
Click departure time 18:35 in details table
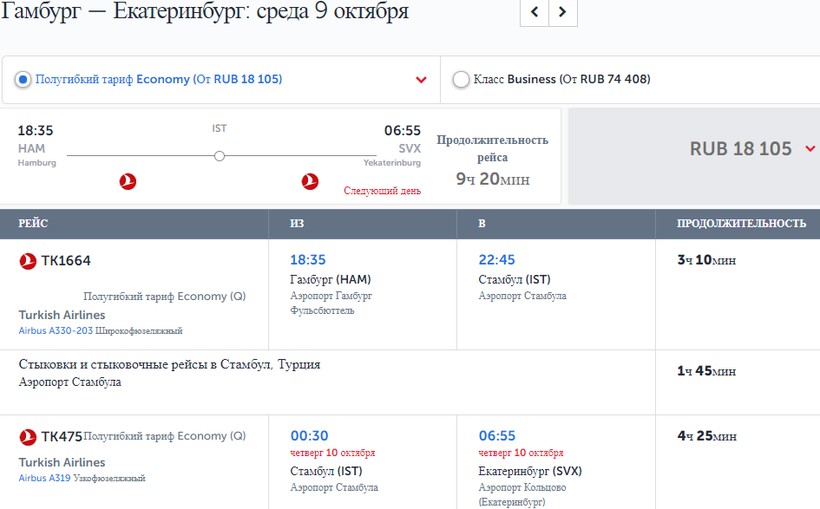(308, 260)
